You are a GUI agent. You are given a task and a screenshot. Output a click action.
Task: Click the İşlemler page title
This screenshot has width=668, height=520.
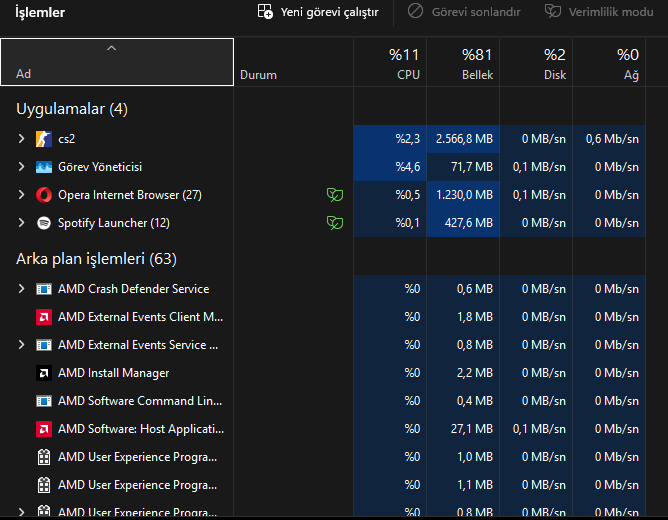40,12
